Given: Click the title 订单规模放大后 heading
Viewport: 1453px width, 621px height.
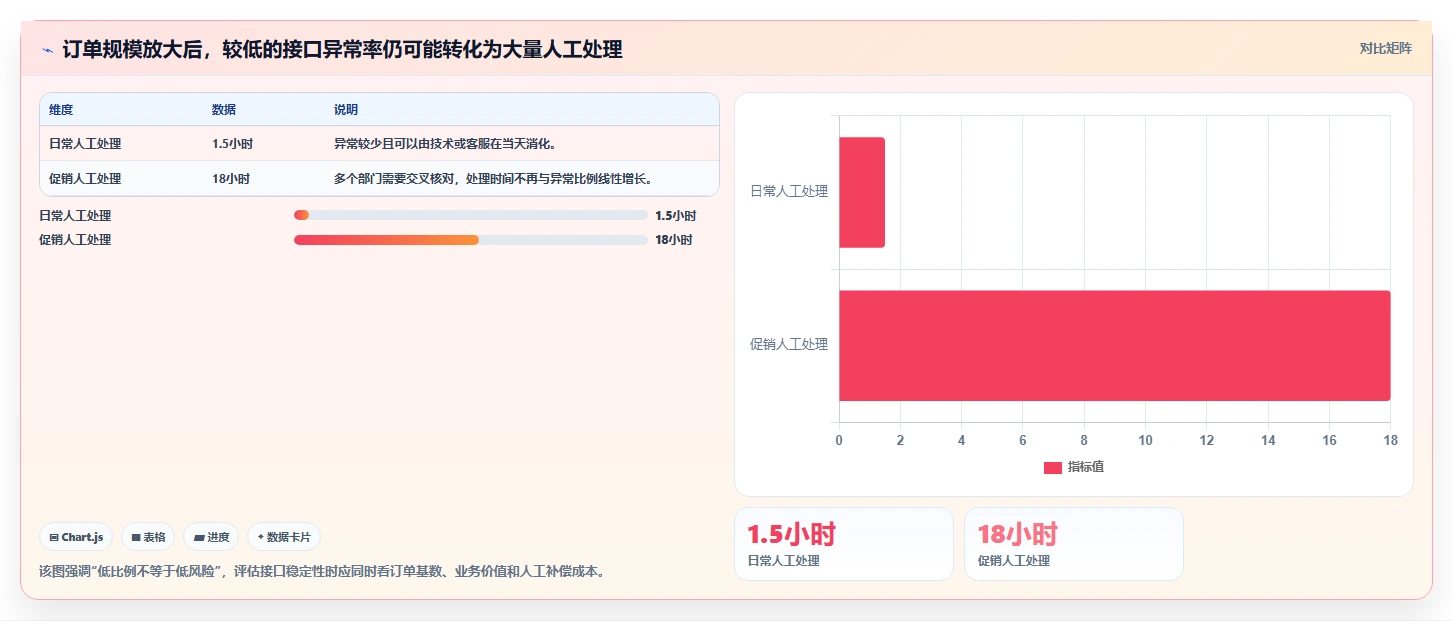Looking at the screenshot, I should [x=342, y=49].
